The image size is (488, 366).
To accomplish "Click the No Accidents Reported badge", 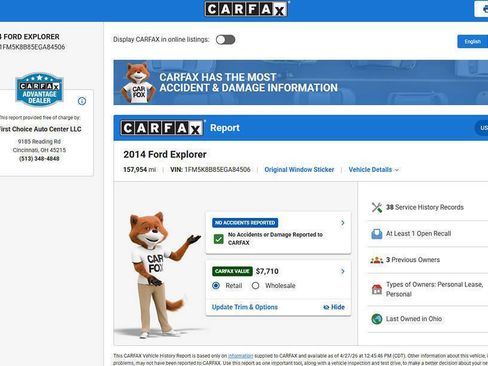I will click(245, 223).
